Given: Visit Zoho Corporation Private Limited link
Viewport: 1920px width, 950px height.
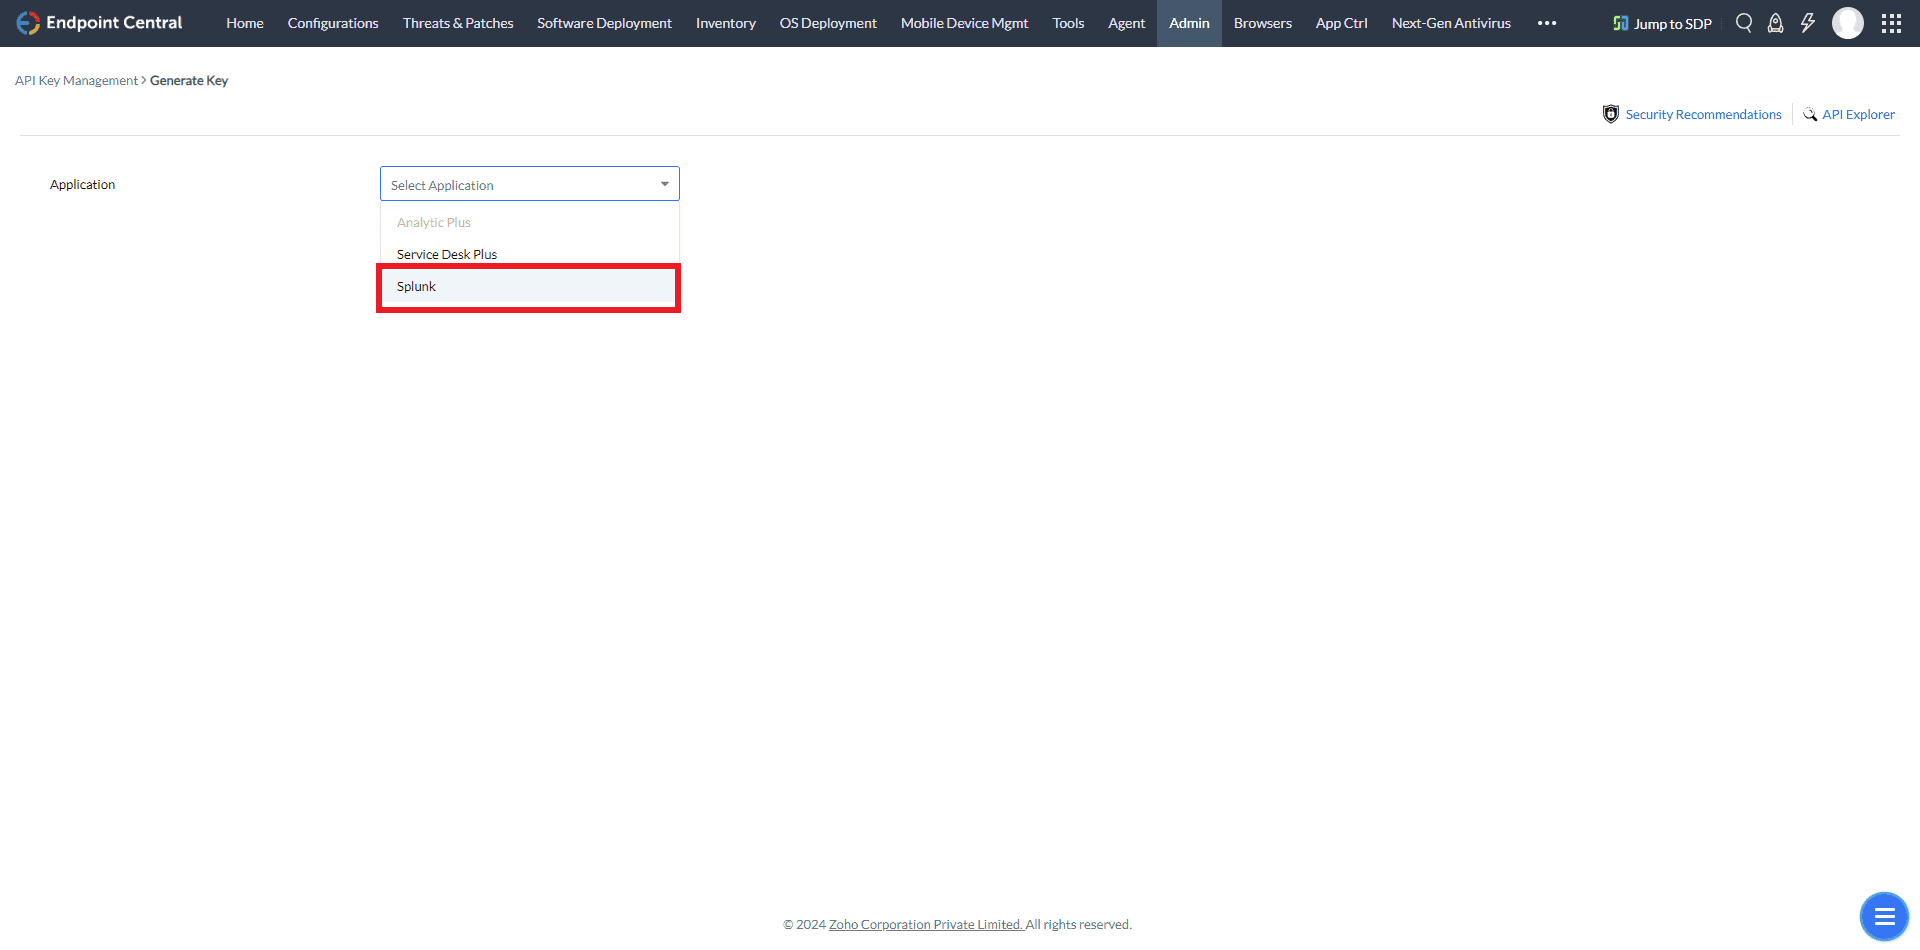Looking at the screenshot, I should pyautogui.click(x=926, y=924).
